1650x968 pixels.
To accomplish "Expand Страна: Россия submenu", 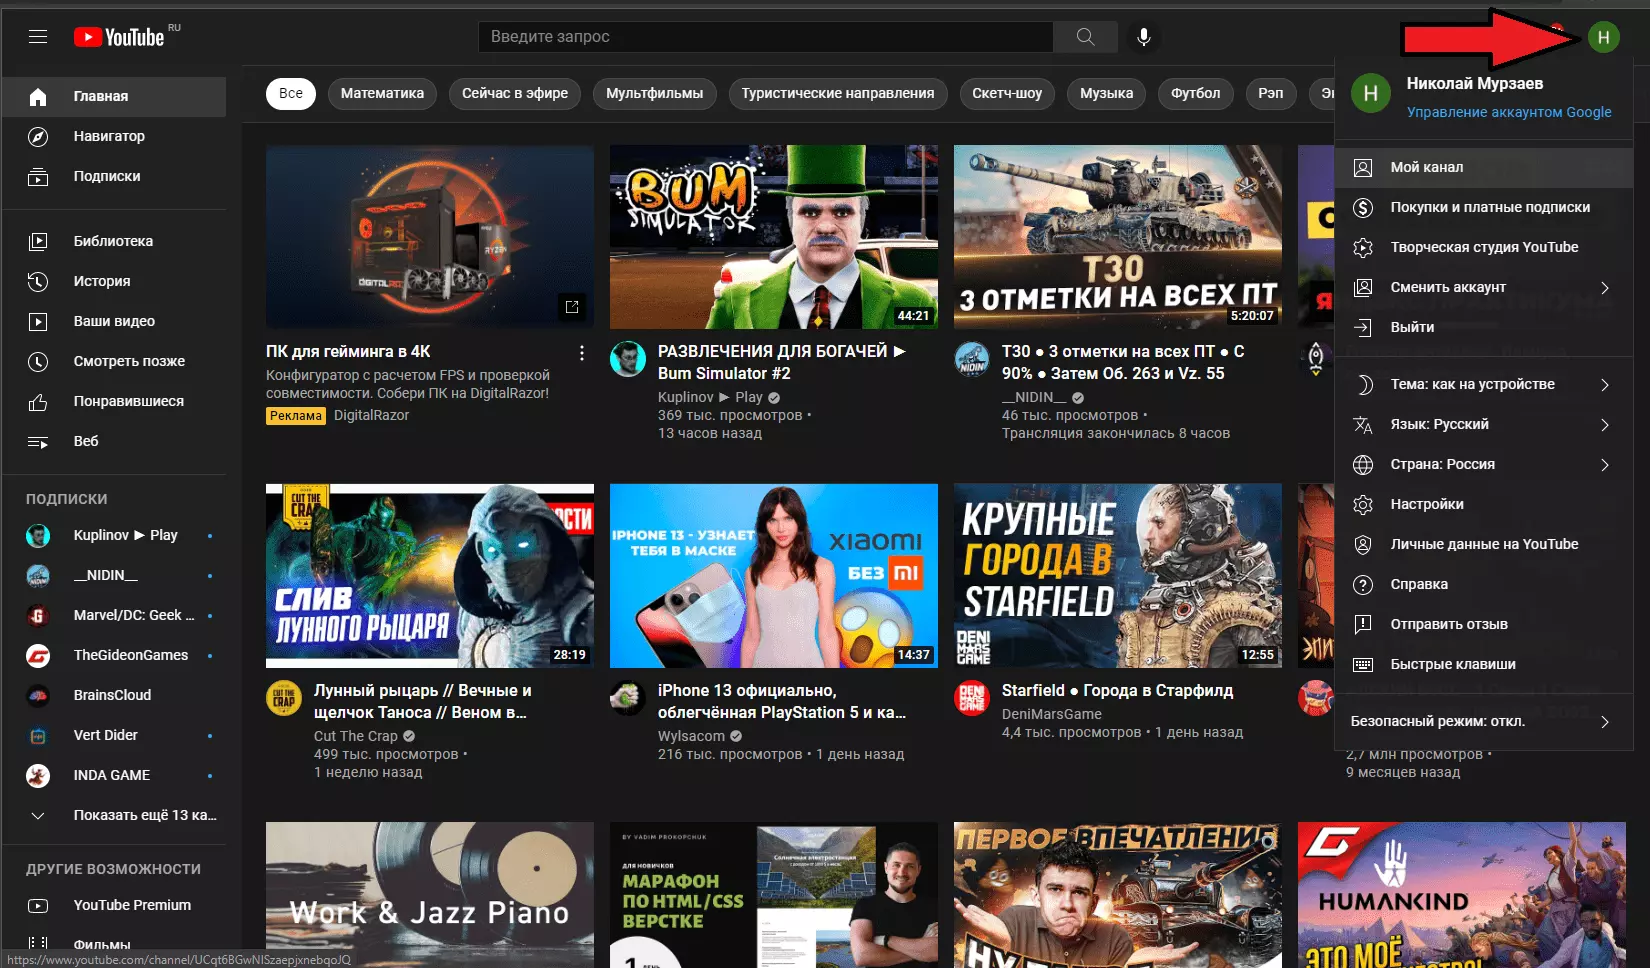I will click(x=1484, y=464).
